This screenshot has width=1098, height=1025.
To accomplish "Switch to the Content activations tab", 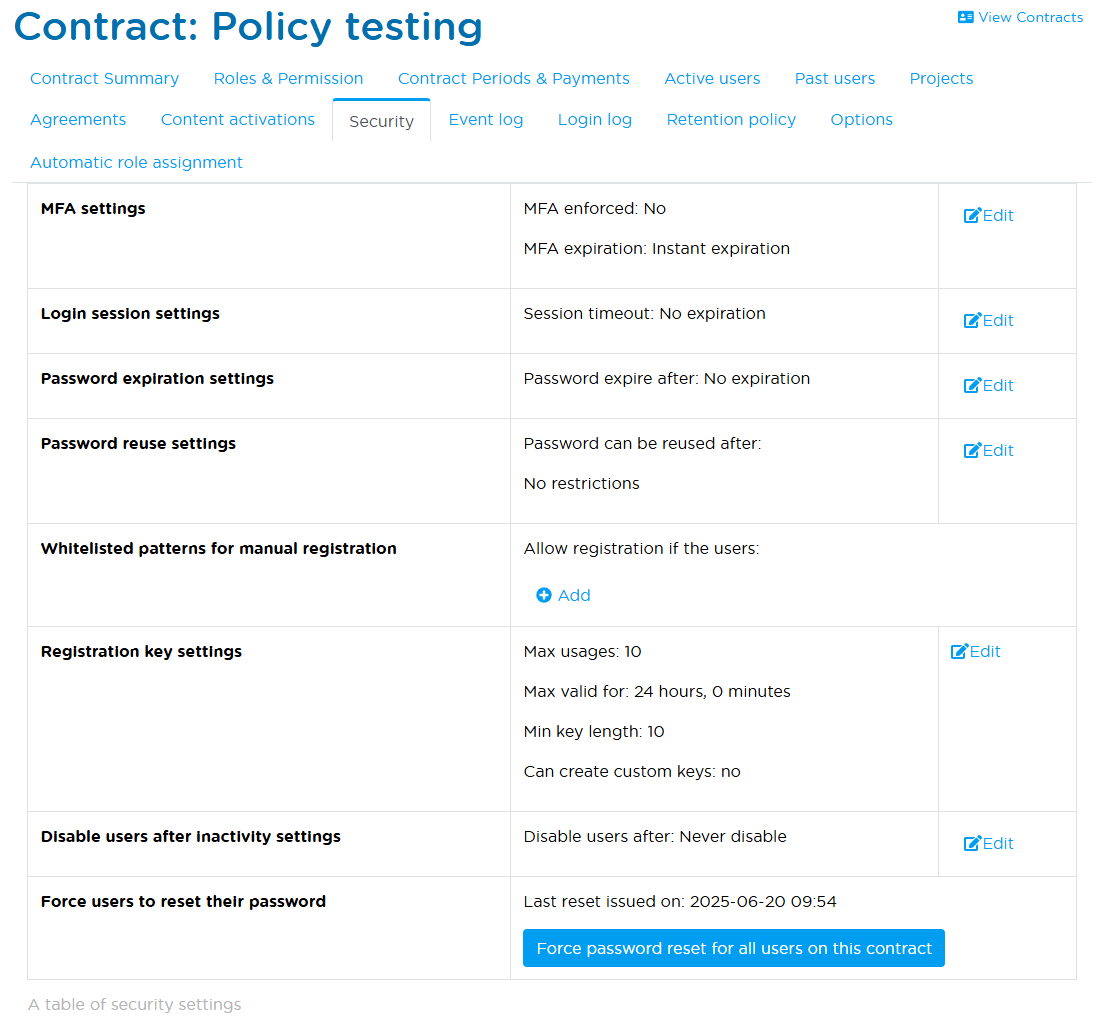I will [237, 120].
